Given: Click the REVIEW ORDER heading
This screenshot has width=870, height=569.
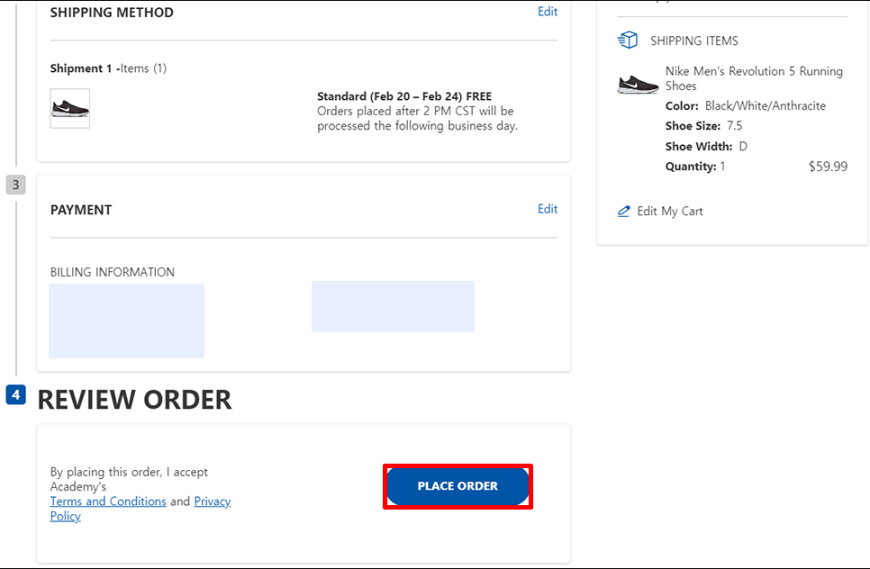Looking at the screenshot, I should click(134, 400).
